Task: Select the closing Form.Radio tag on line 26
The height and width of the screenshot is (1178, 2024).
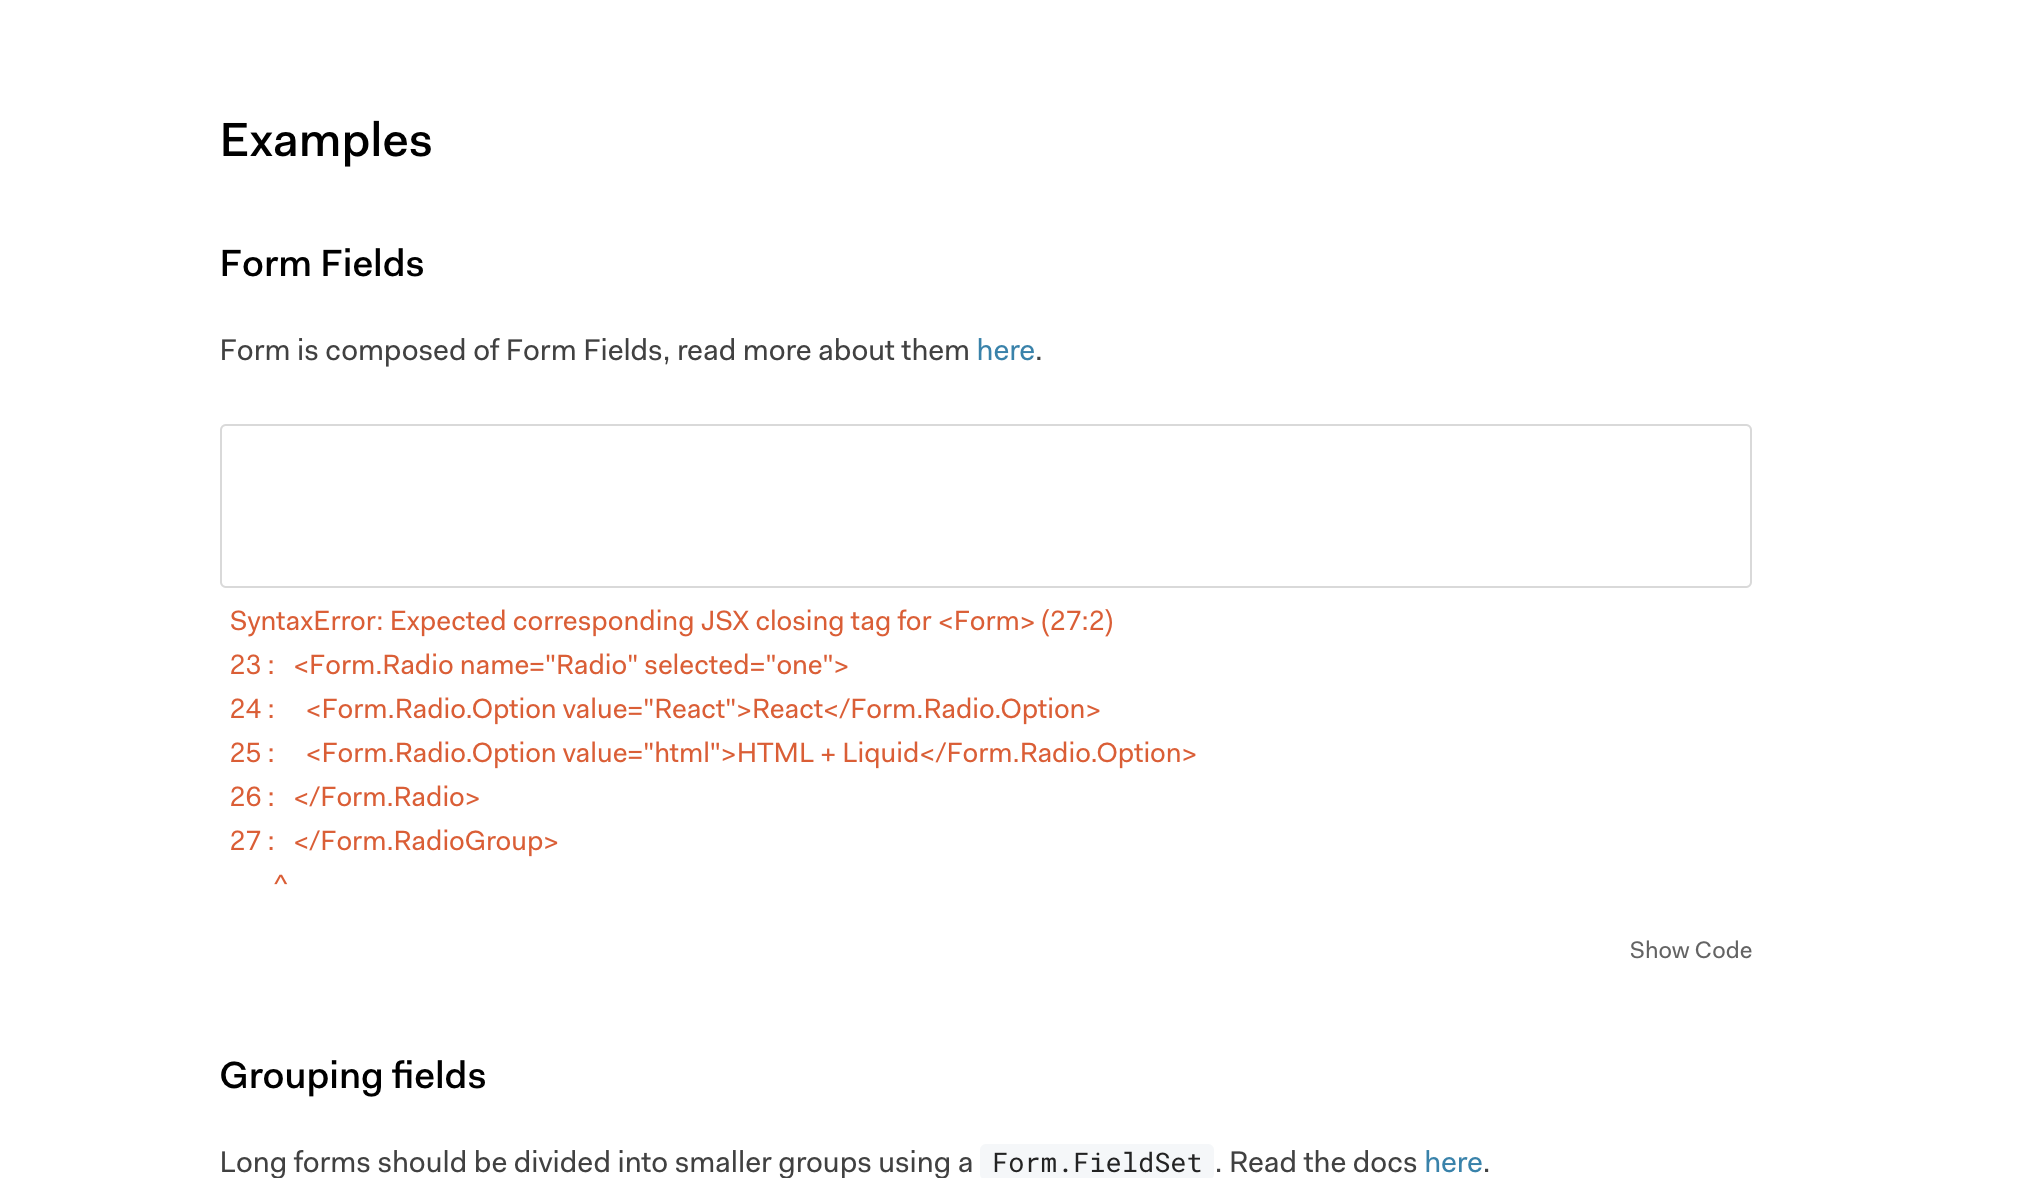Action: (385, 796)
